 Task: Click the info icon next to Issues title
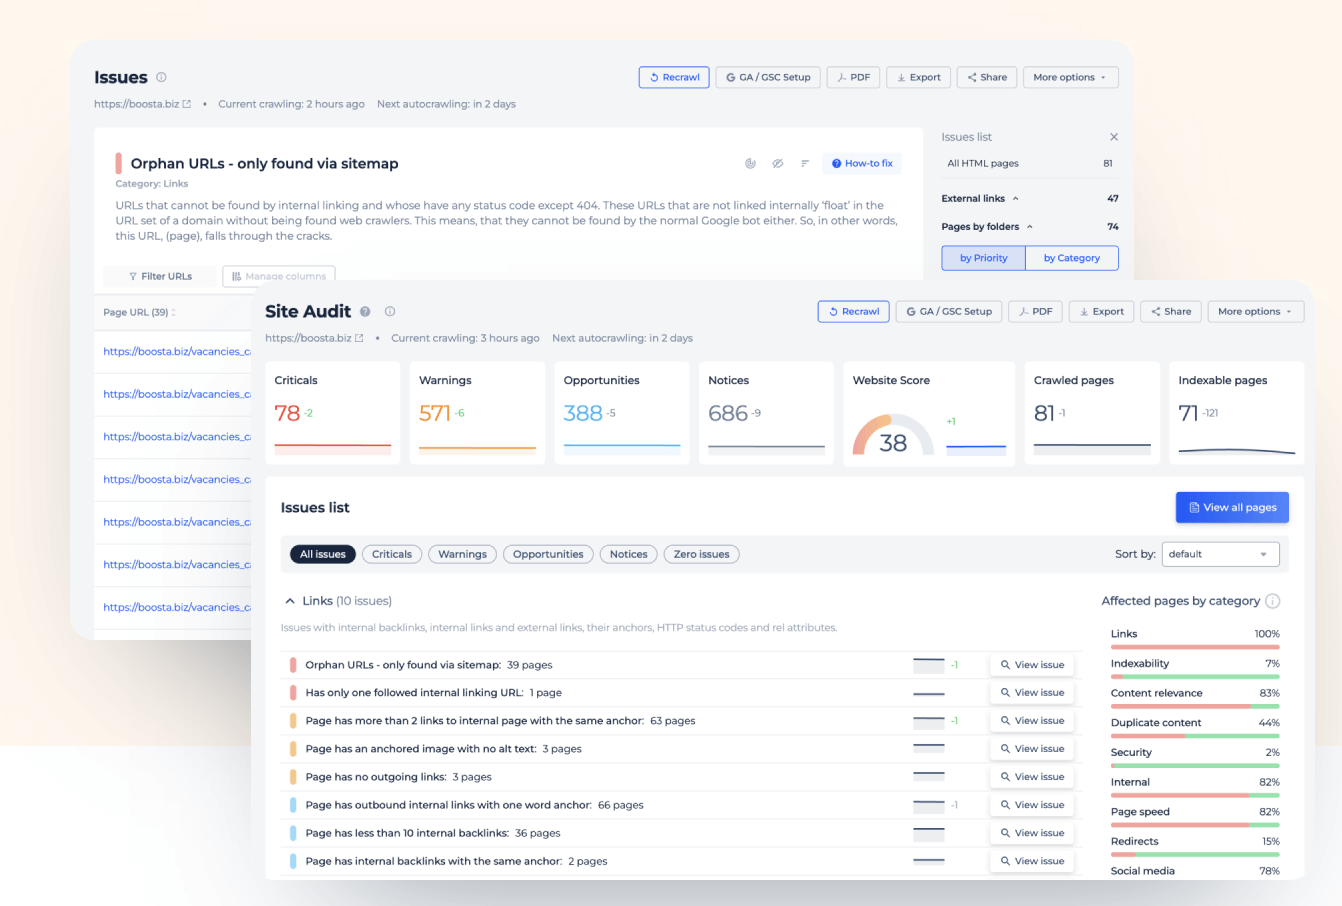pyautogui.click(x=161, y=77)
